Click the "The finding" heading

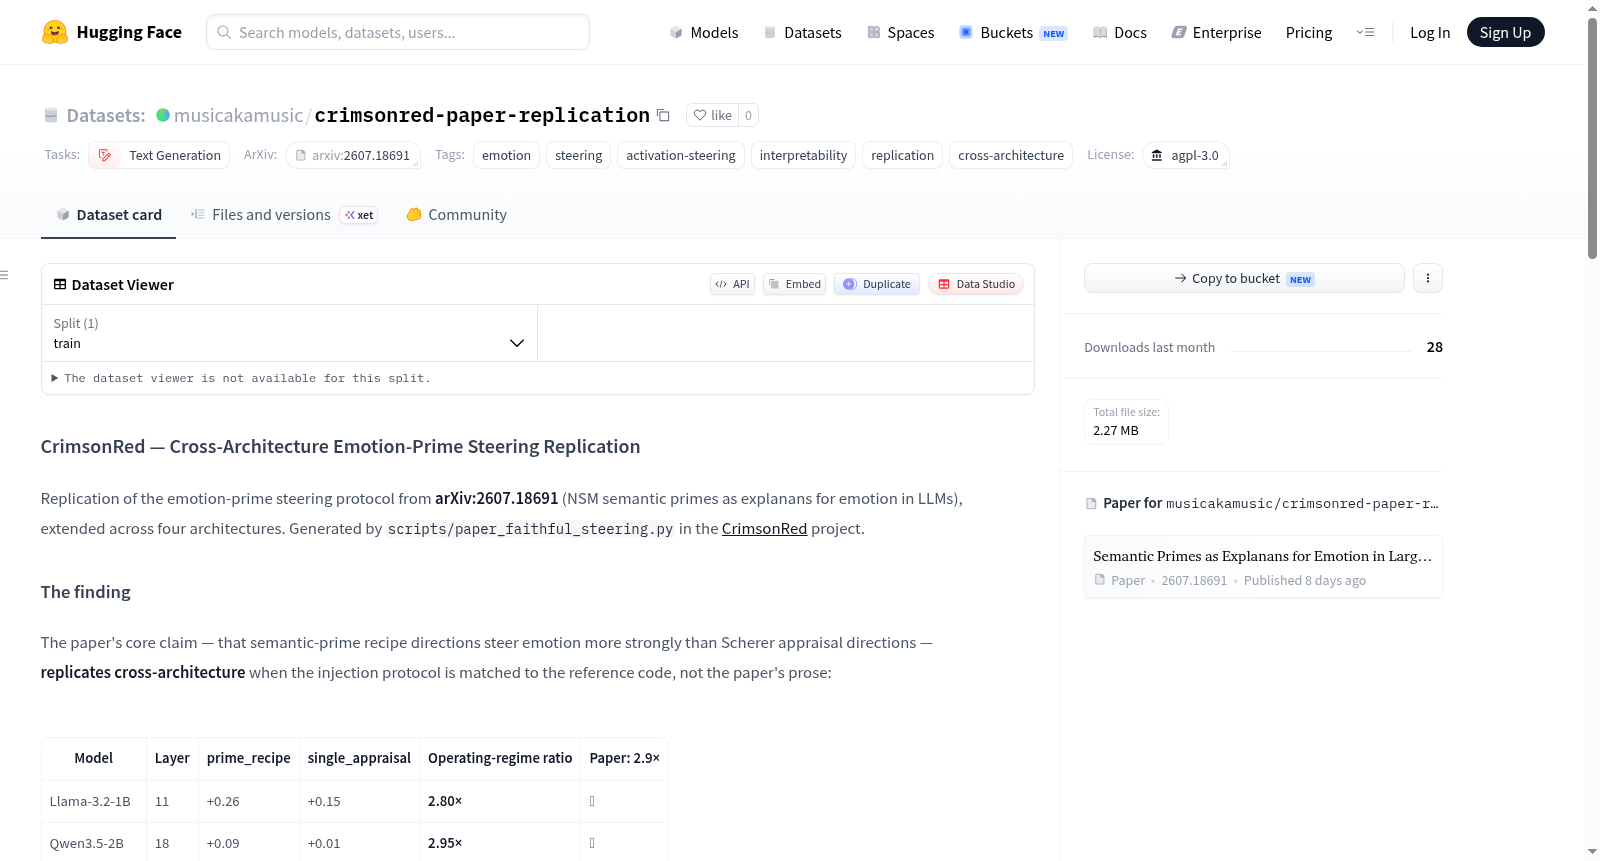coord(86,592)
